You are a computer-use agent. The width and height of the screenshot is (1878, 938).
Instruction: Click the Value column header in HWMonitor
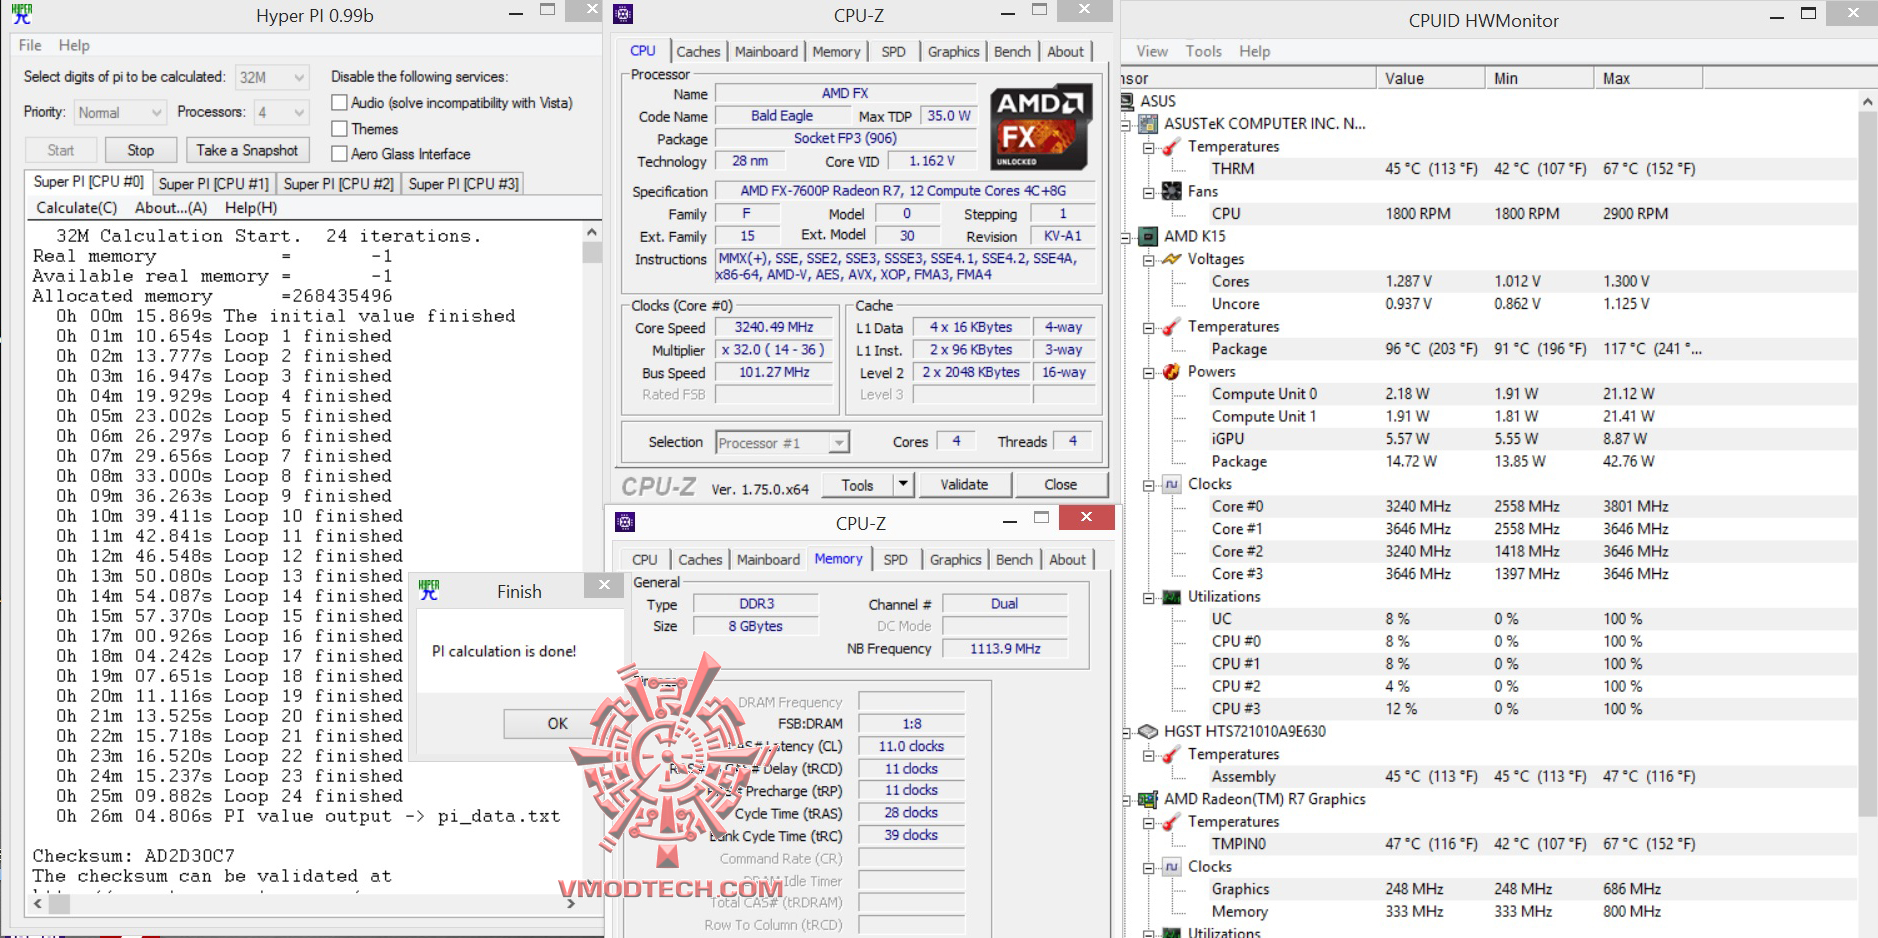pos(1430,78)
